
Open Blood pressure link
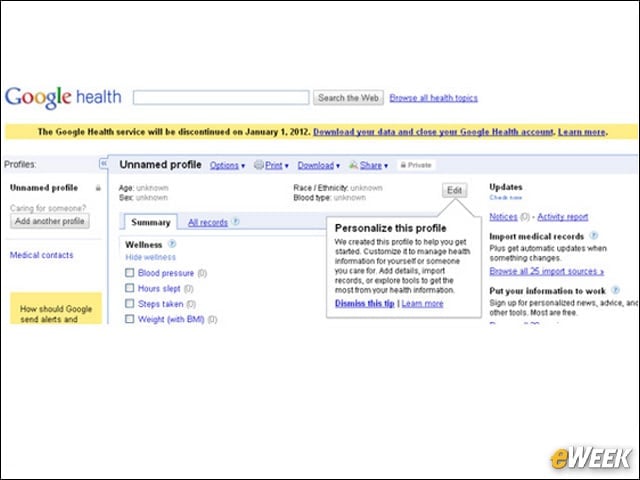point(166,273)
